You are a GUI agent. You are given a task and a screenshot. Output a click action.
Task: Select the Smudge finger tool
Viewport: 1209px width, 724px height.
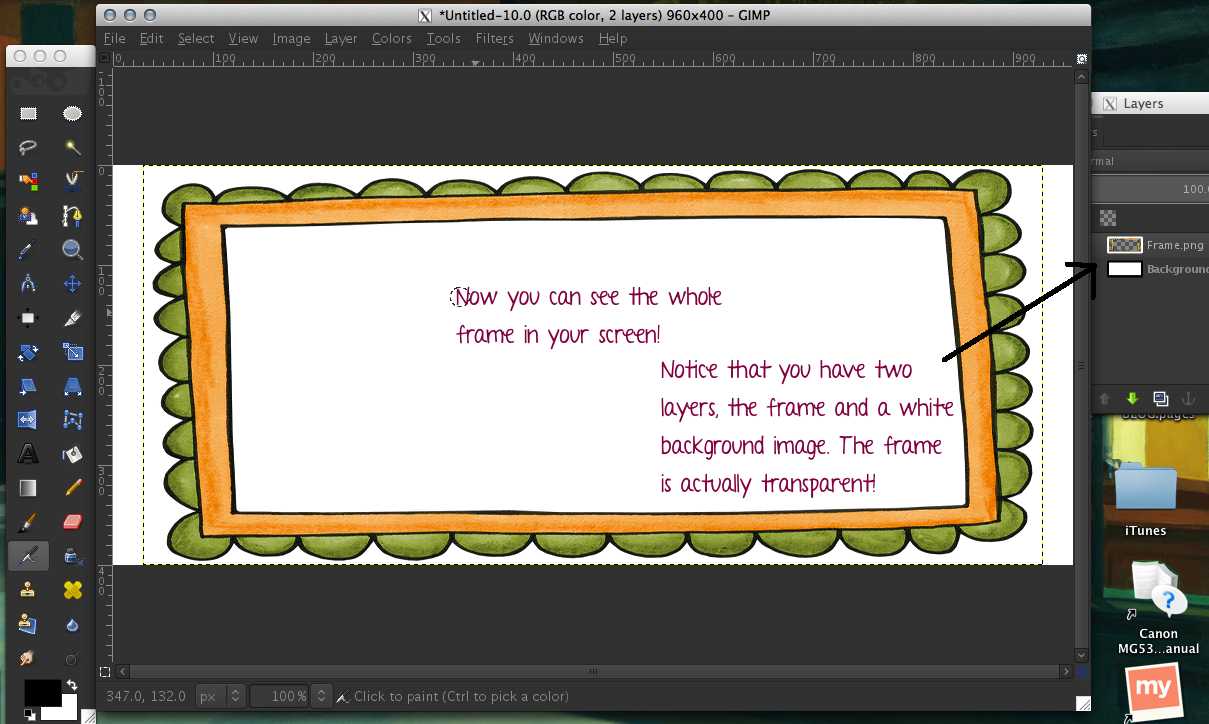[x=29, y=658]
